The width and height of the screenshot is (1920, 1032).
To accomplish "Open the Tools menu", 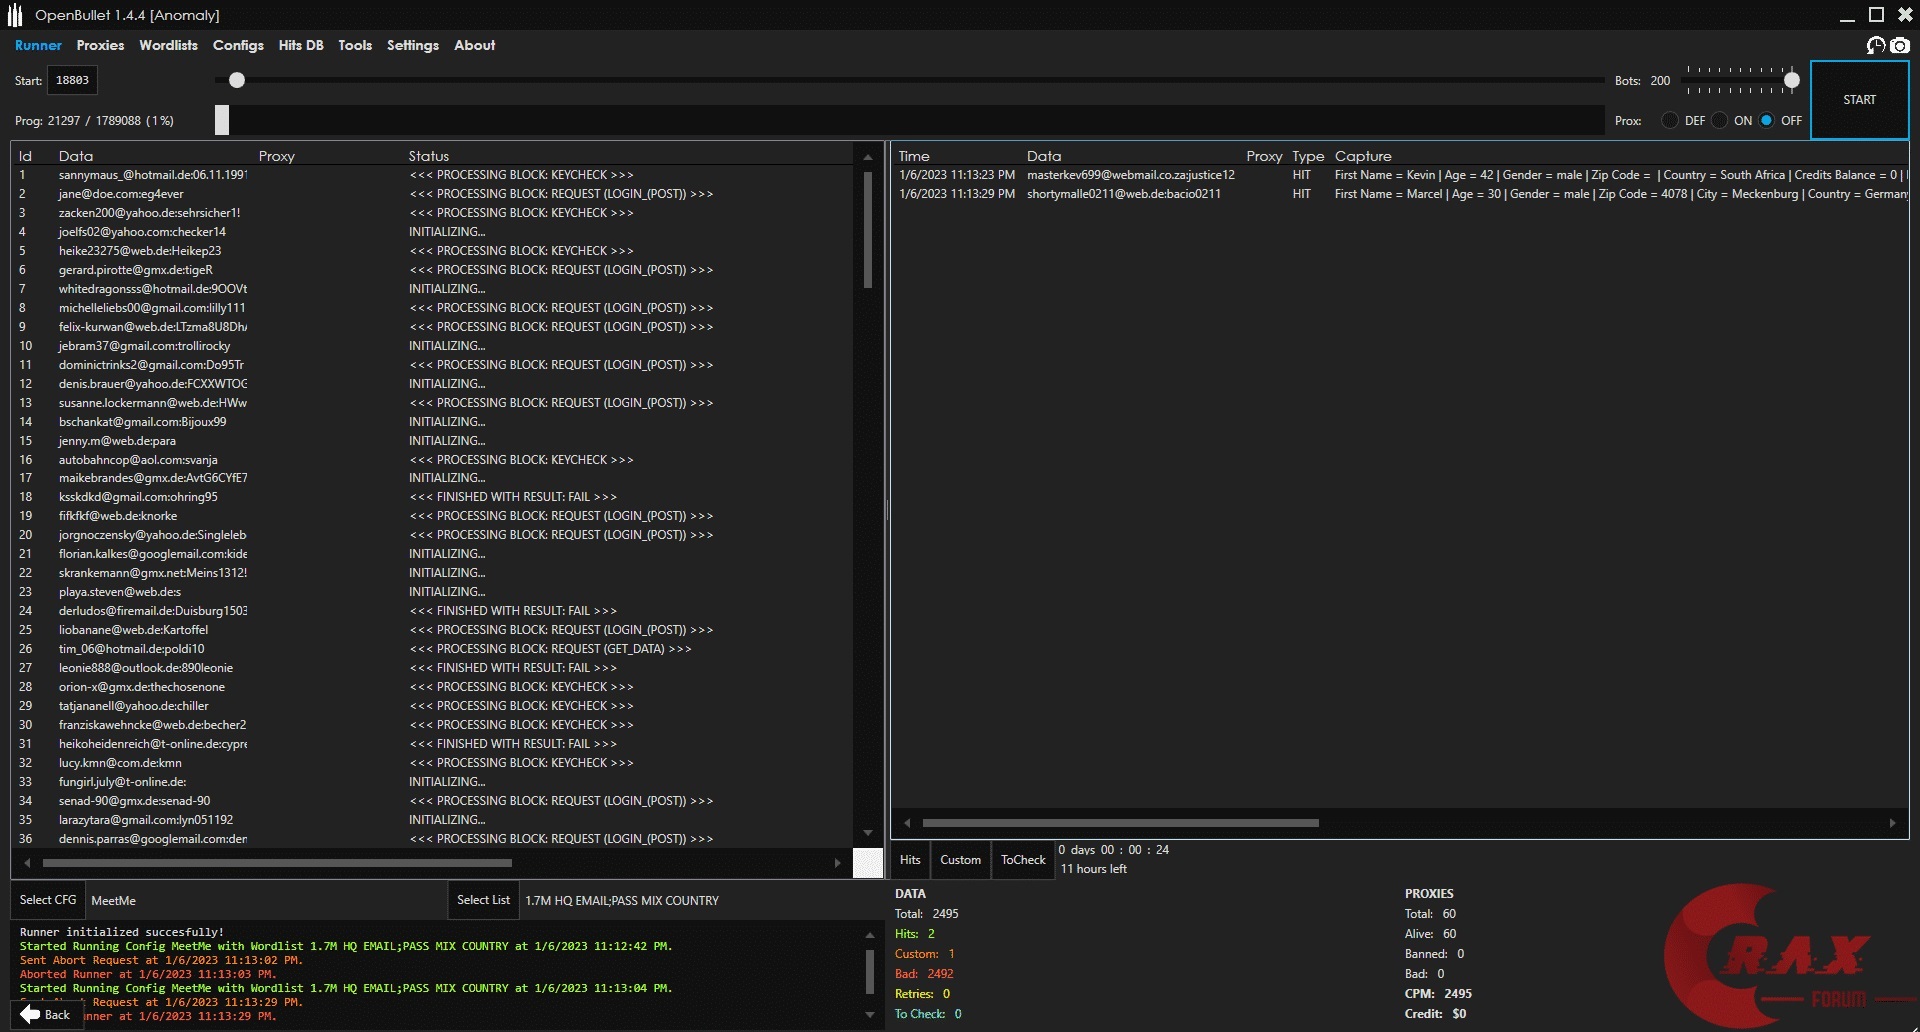I will [x=355, y=45].
